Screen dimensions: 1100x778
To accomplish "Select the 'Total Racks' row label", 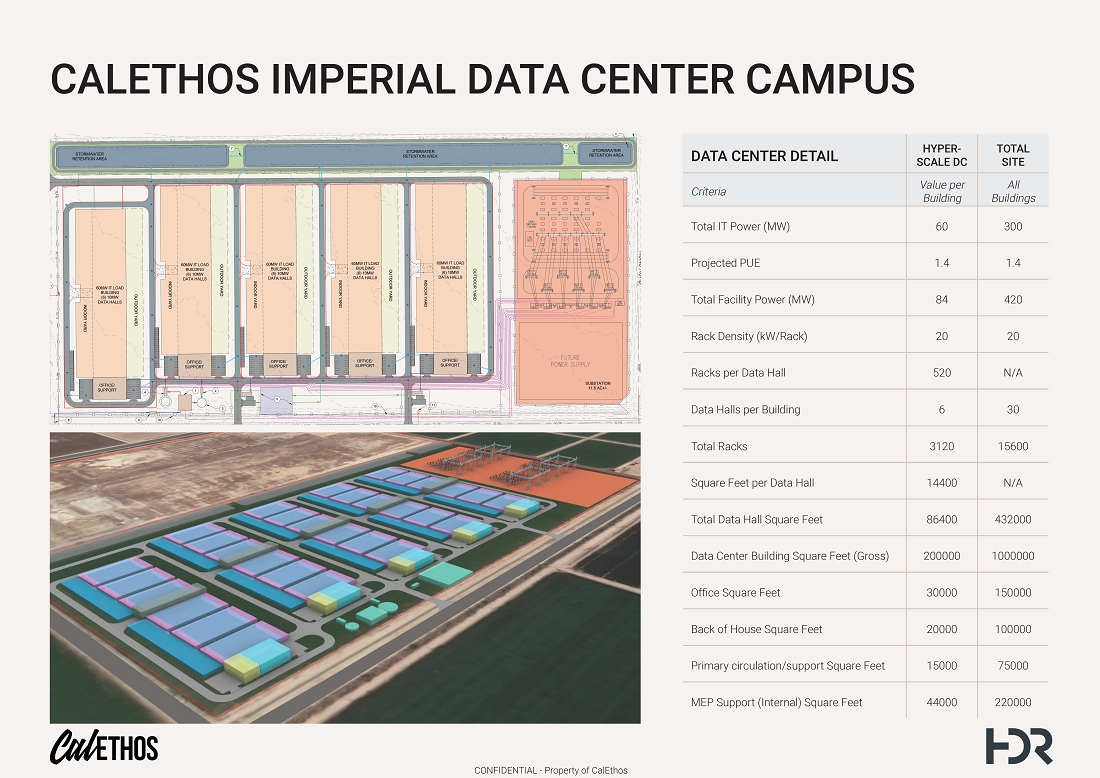I will [719, 446].
